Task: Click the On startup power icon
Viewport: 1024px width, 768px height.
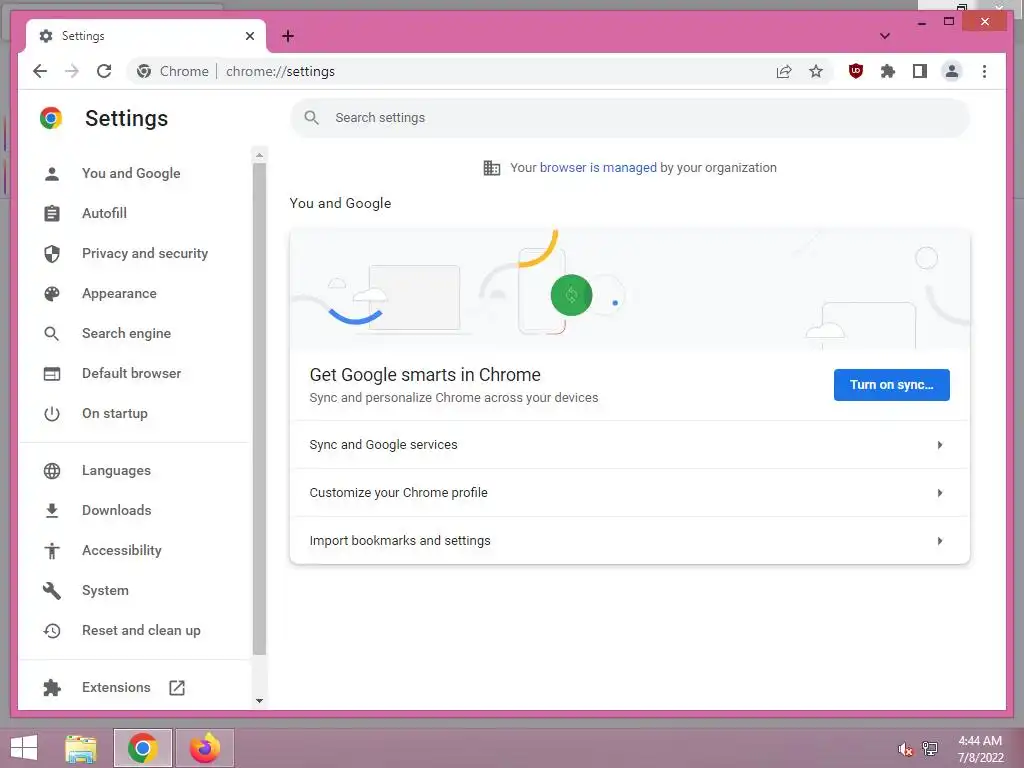Action: (x=52, y=413)
